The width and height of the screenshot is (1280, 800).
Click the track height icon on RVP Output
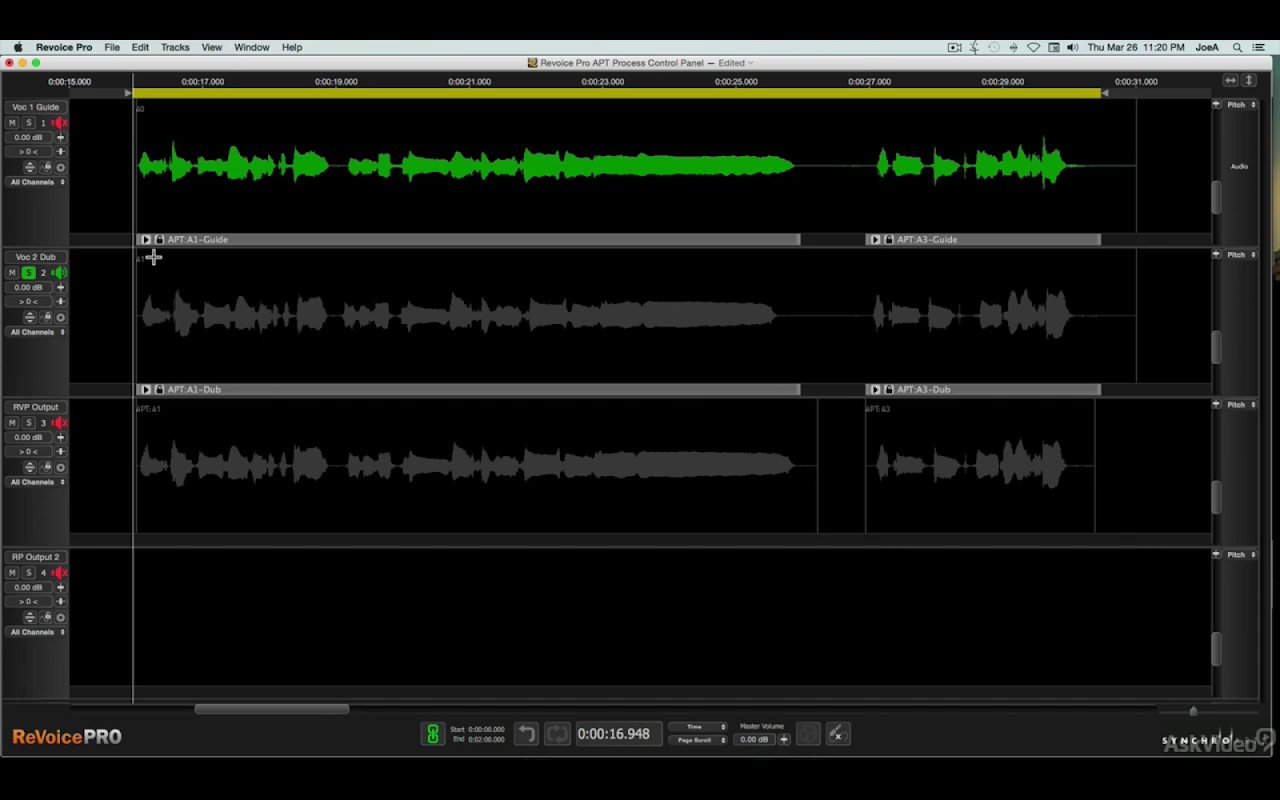pyautogui.click(x=30, y=467)
